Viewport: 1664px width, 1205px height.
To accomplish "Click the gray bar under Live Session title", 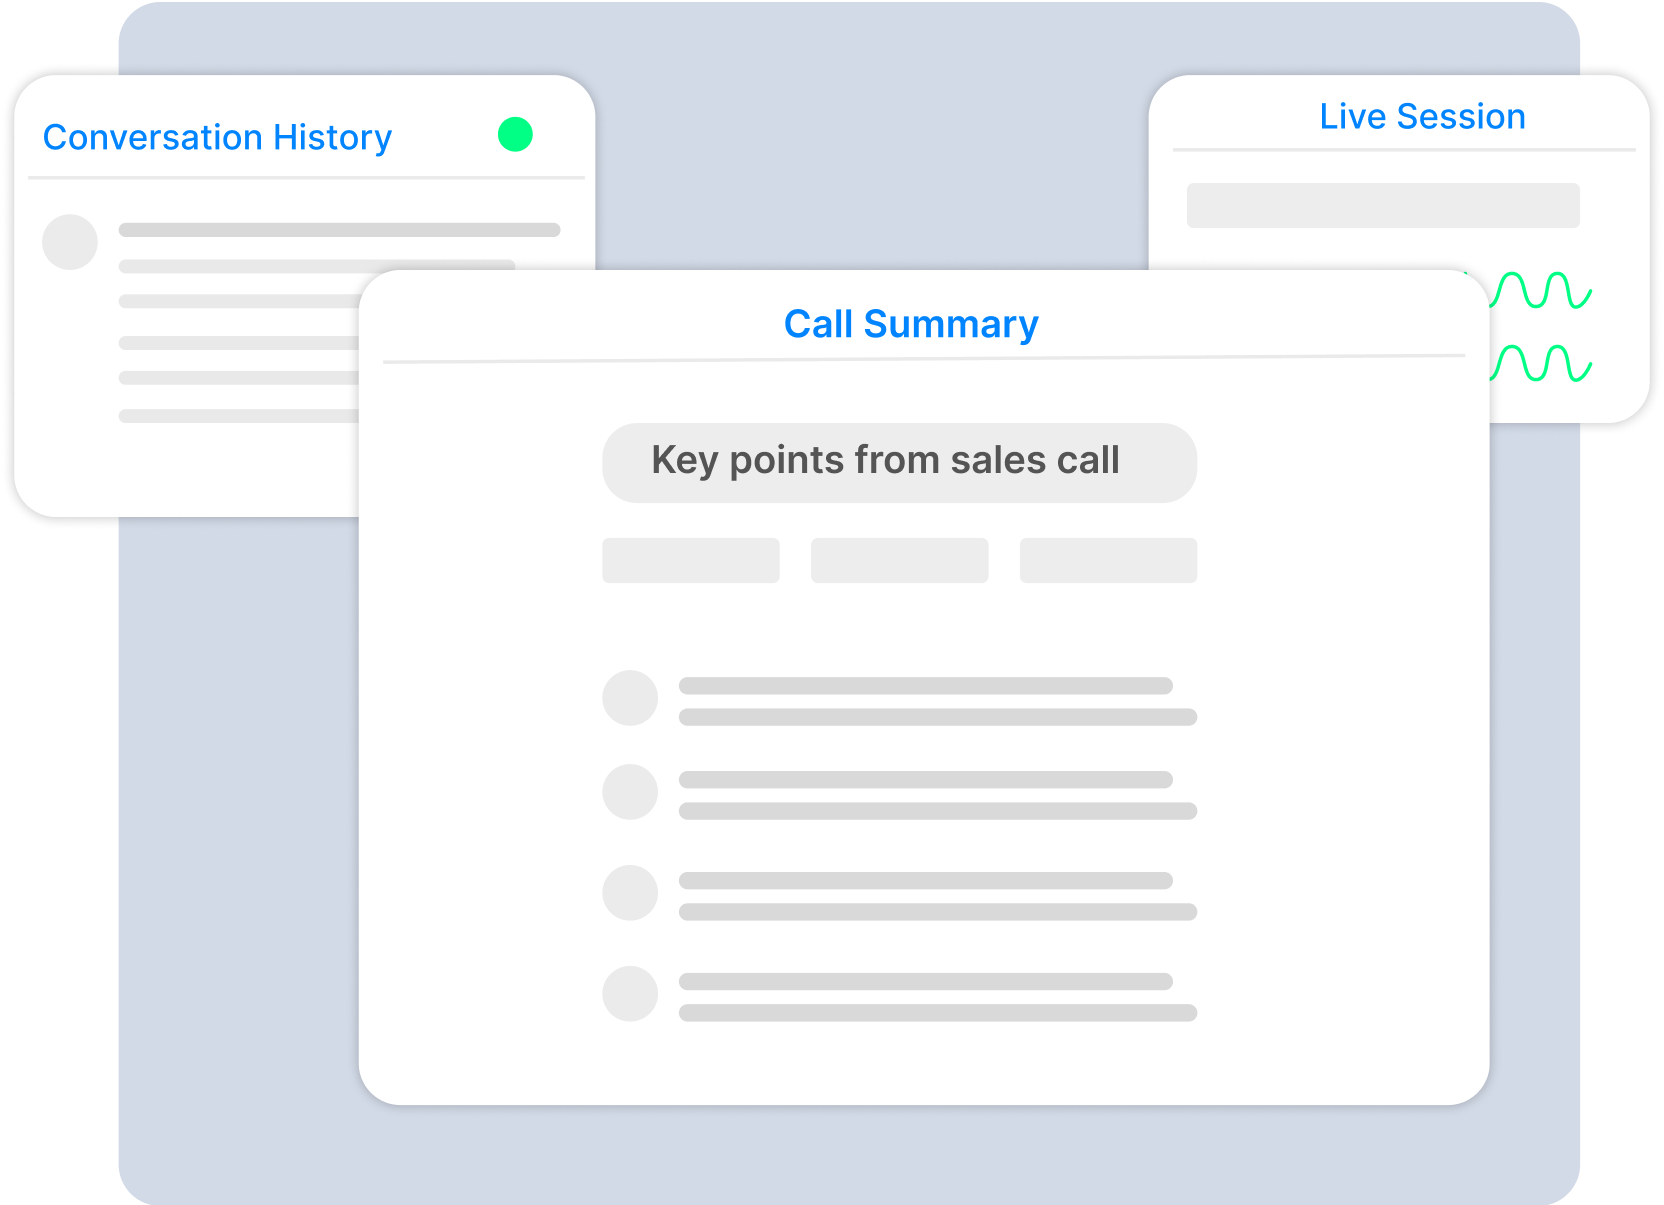I will coord(1383,205).
